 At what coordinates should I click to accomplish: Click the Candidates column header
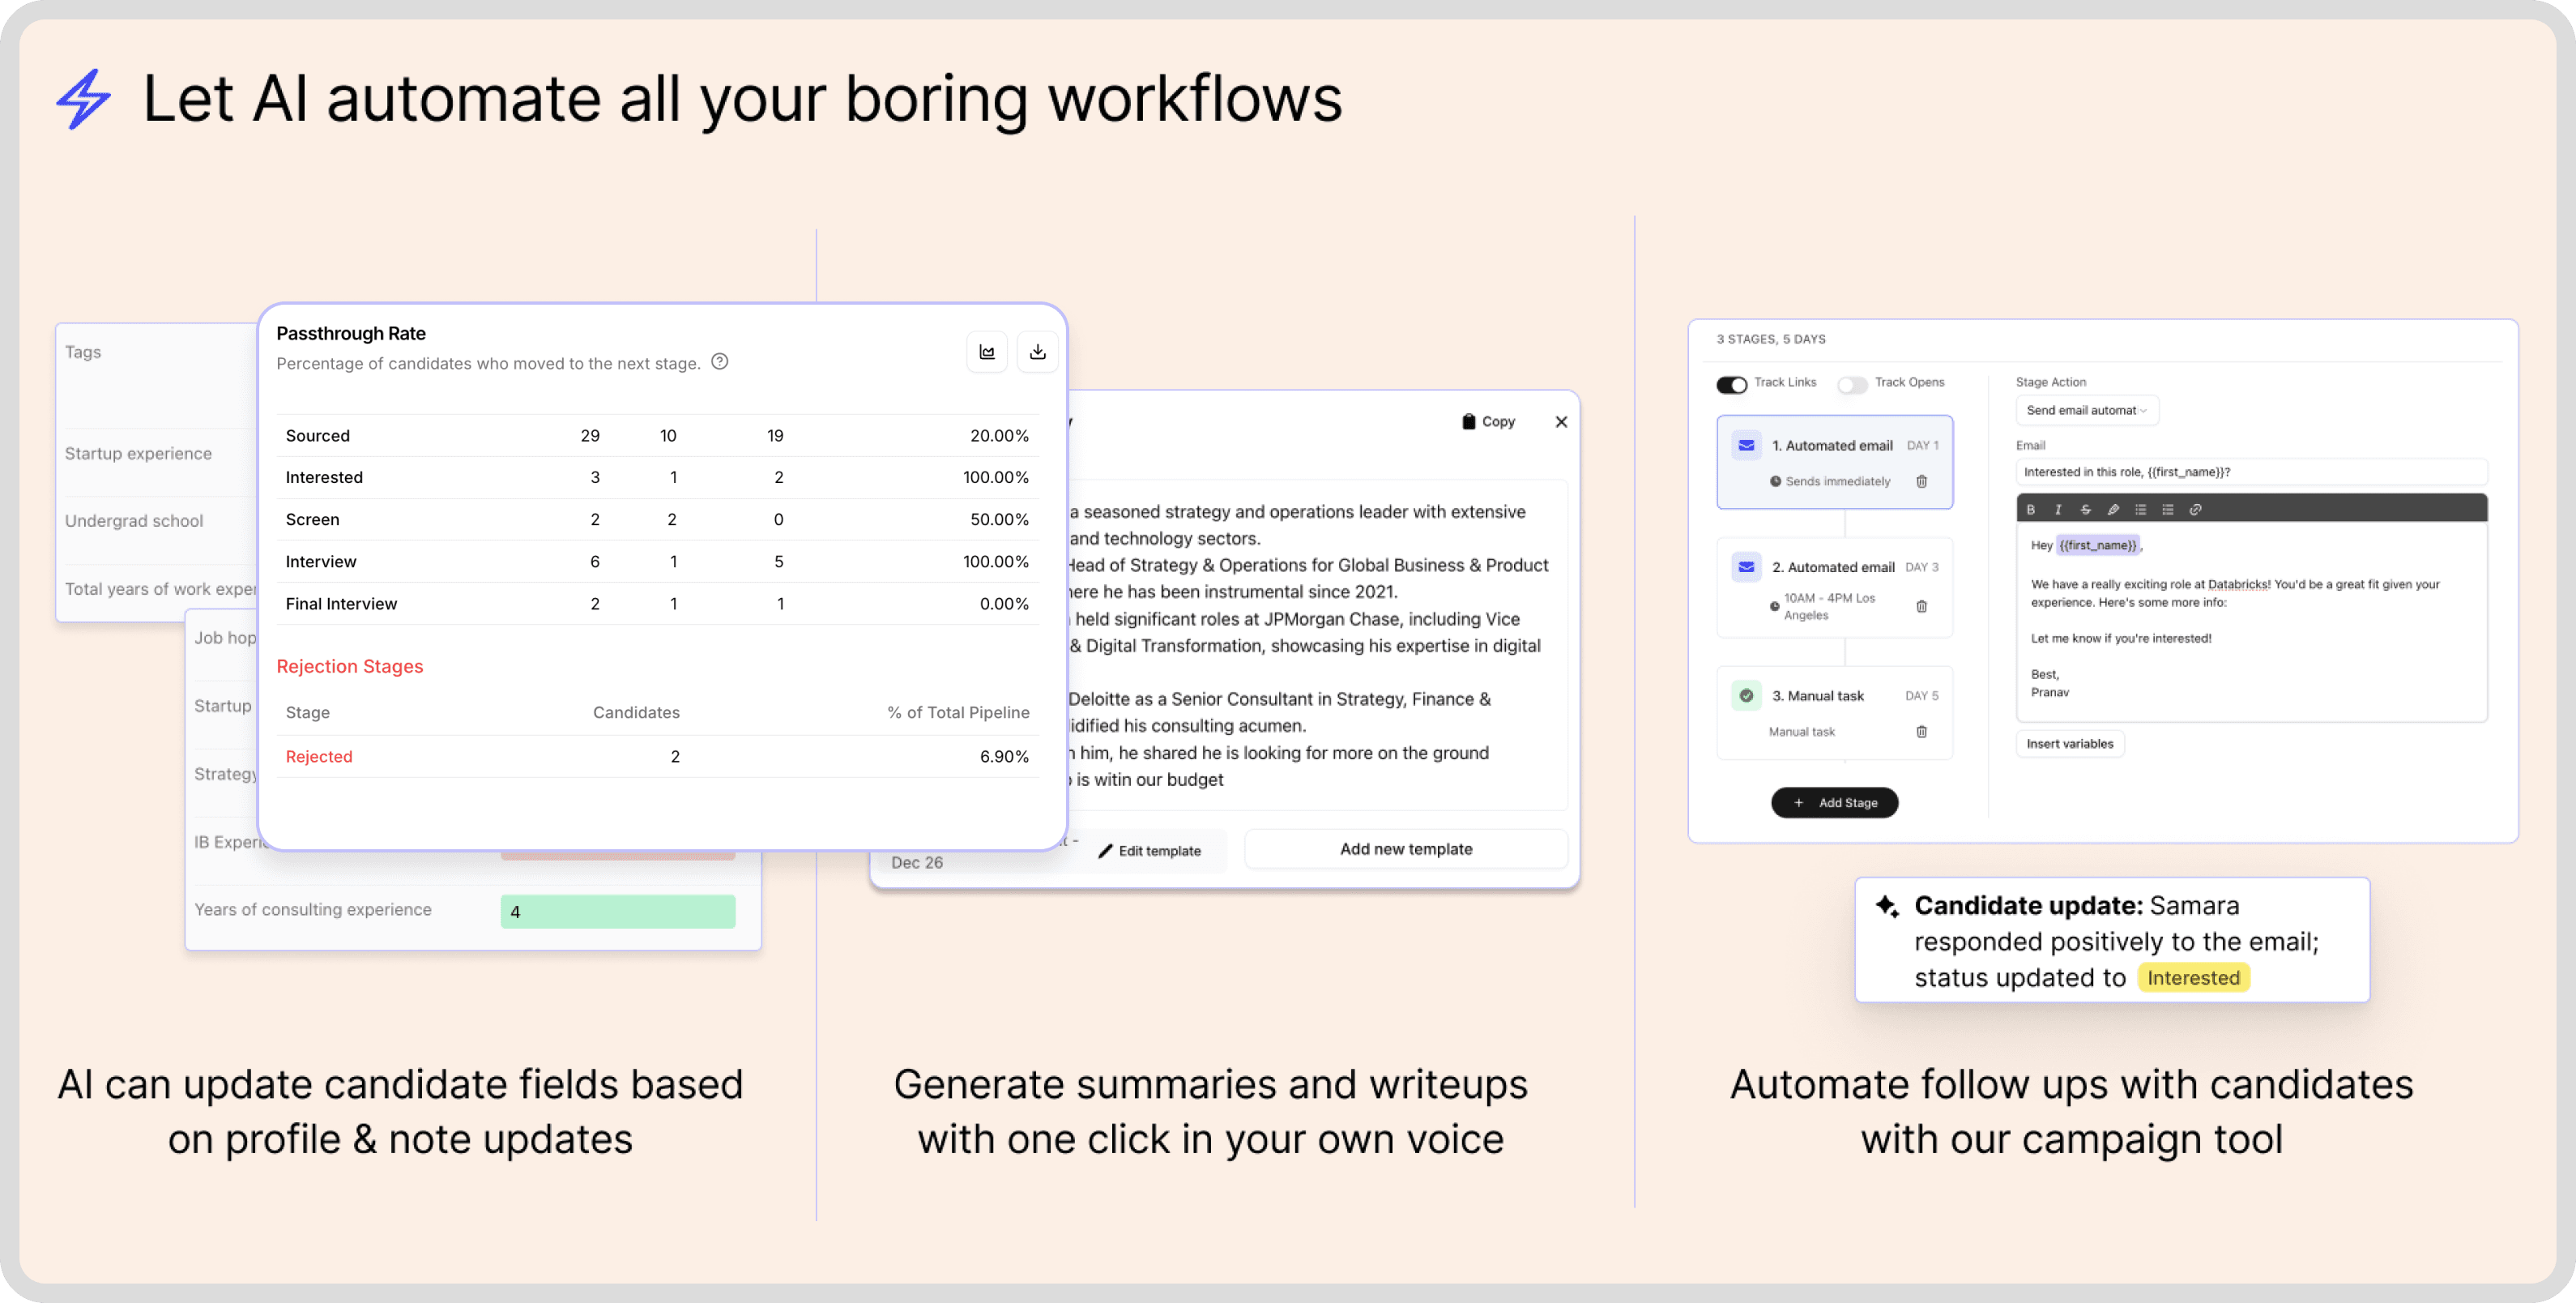coord(636,712)
